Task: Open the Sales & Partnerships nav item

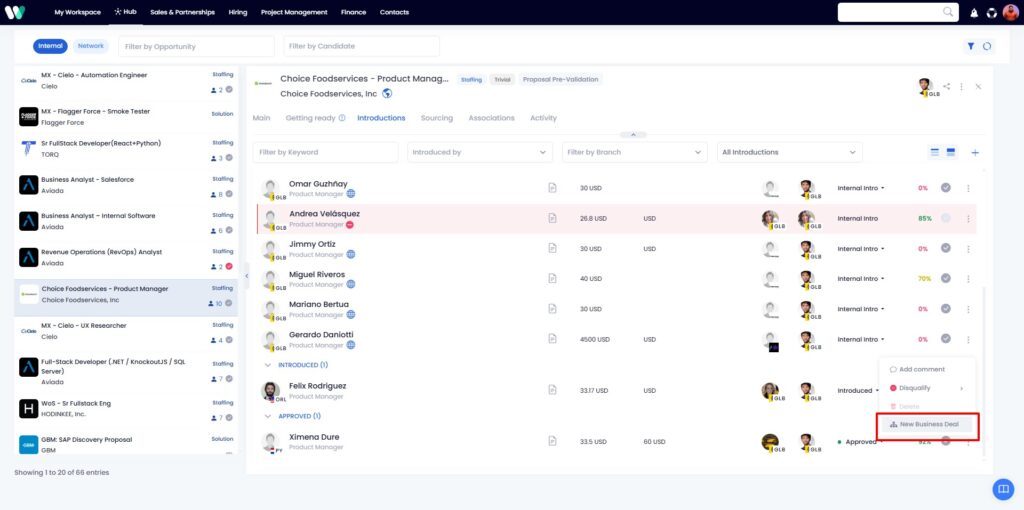Action: pyautogui.click(x=182, y=12)
